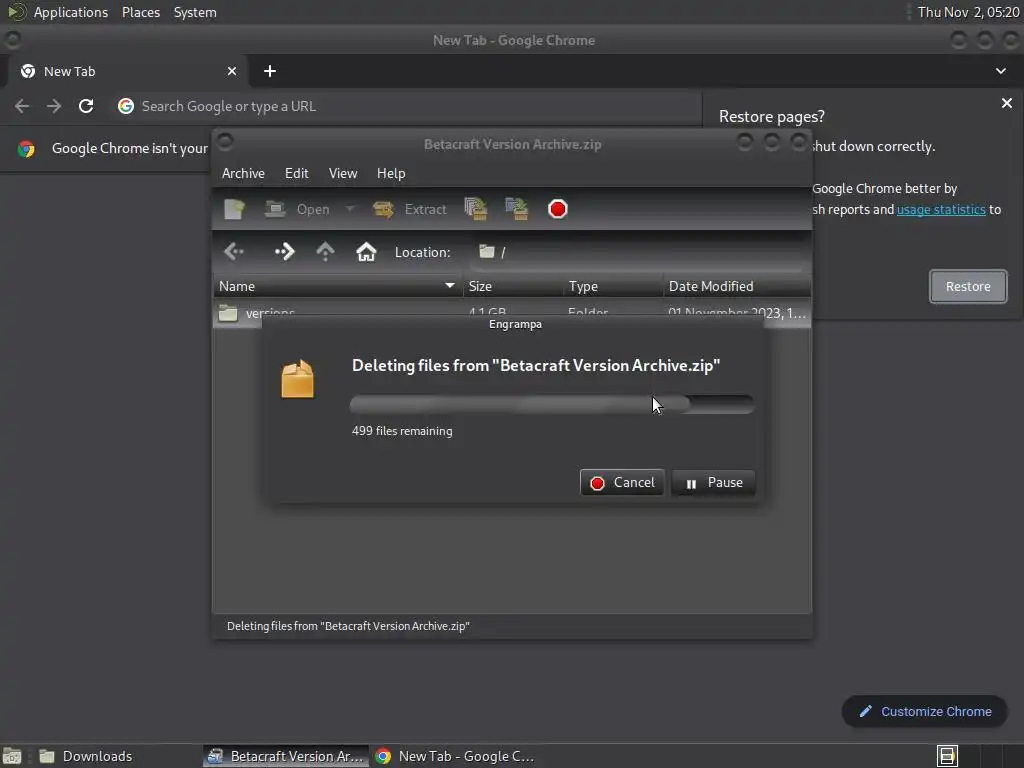
Task: Open the Help menu in Engrampa
Action: click(391, 173)
